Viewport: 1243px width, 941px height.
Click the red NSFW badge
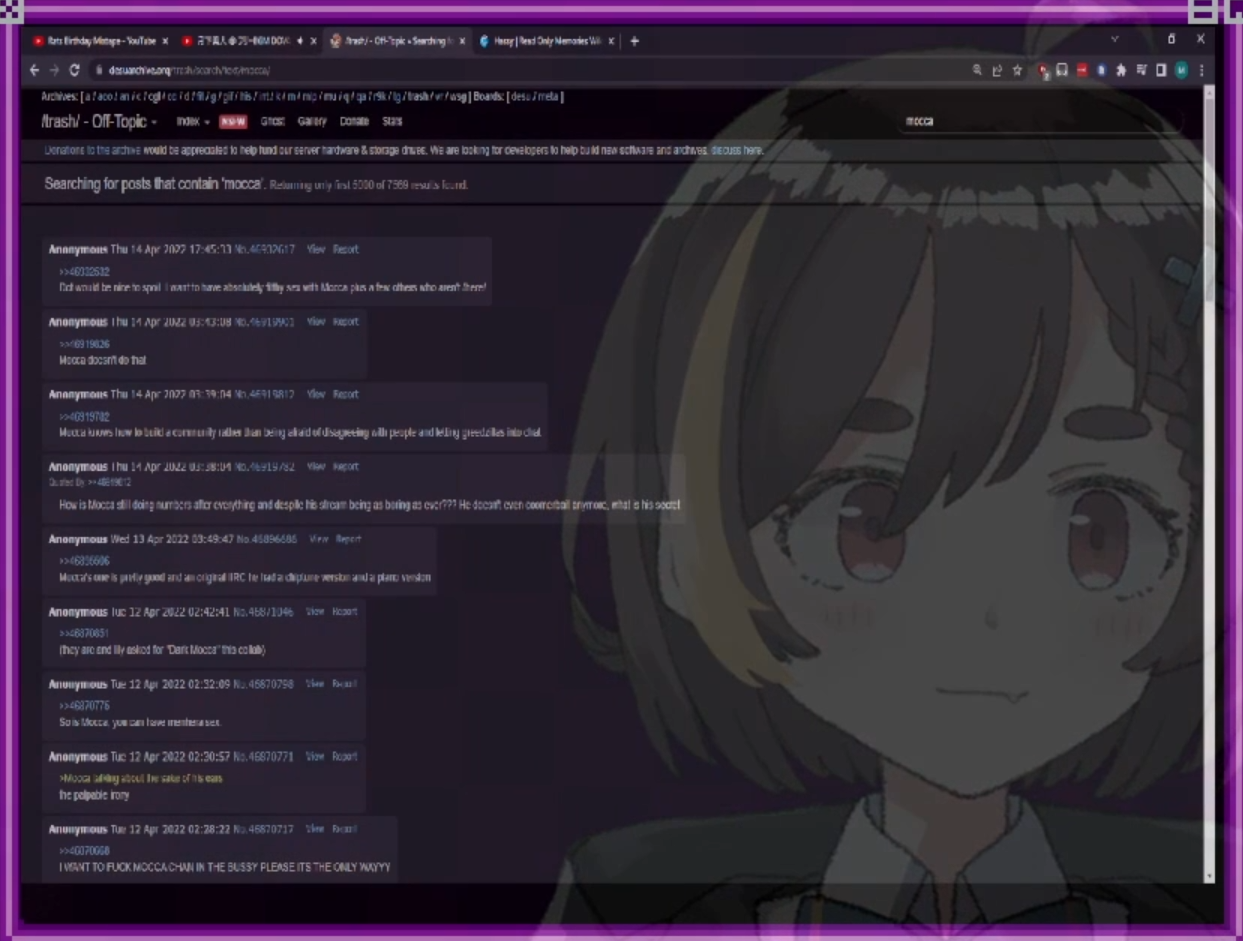pyautogui.click(x=233, y=122)
